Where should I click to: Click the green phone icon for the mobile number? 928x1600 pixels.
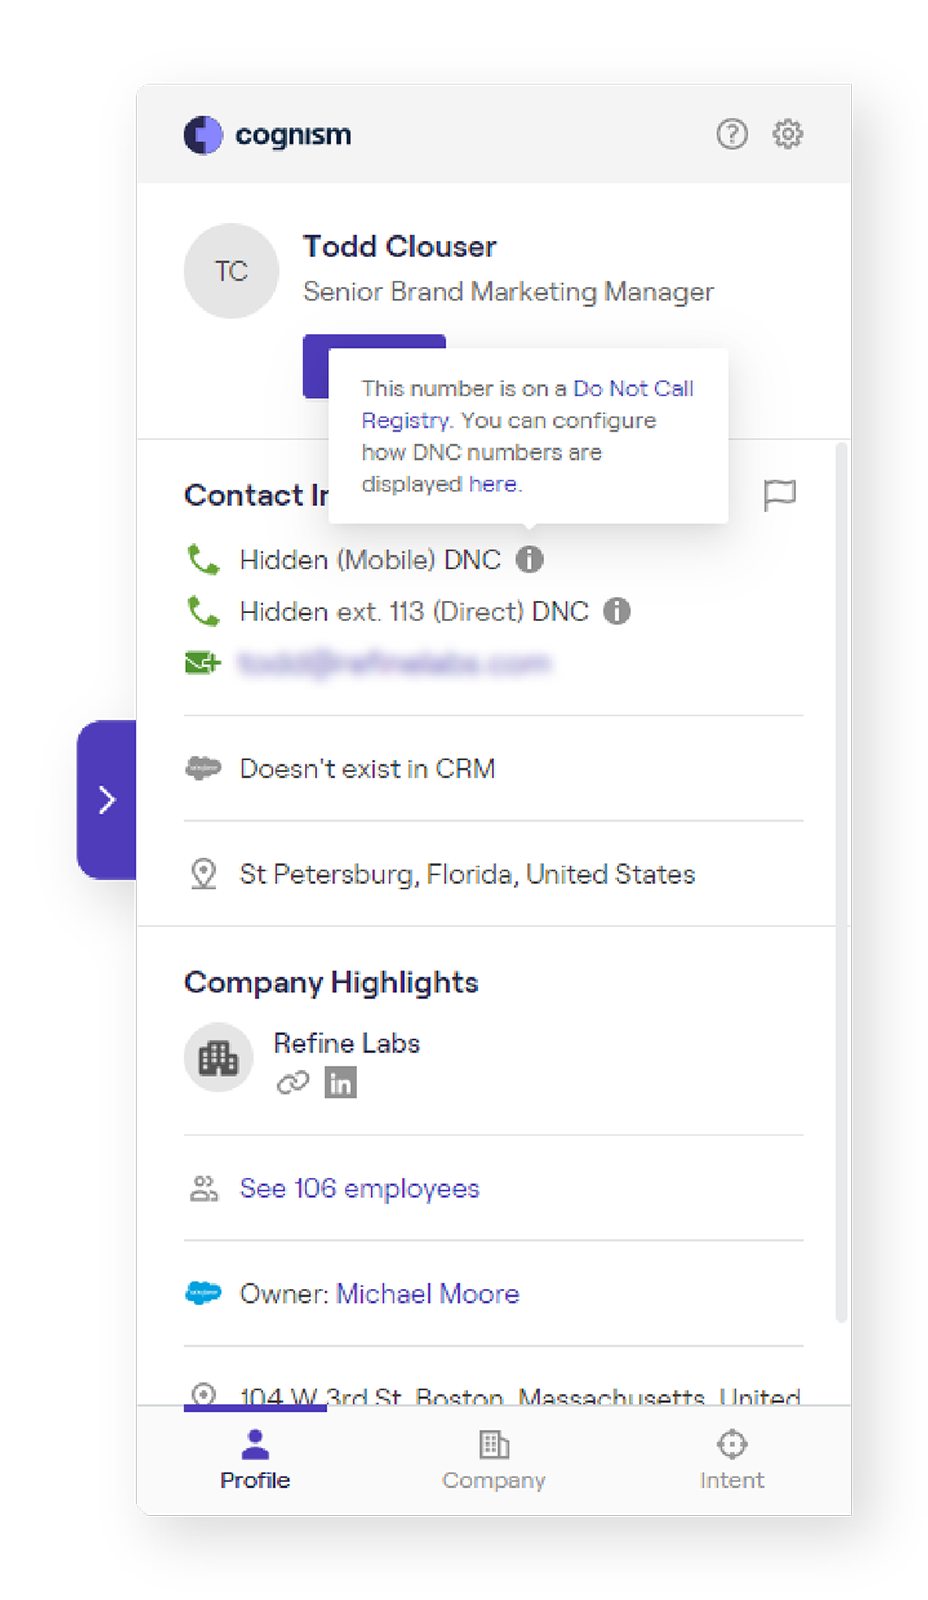click(203, 560)
